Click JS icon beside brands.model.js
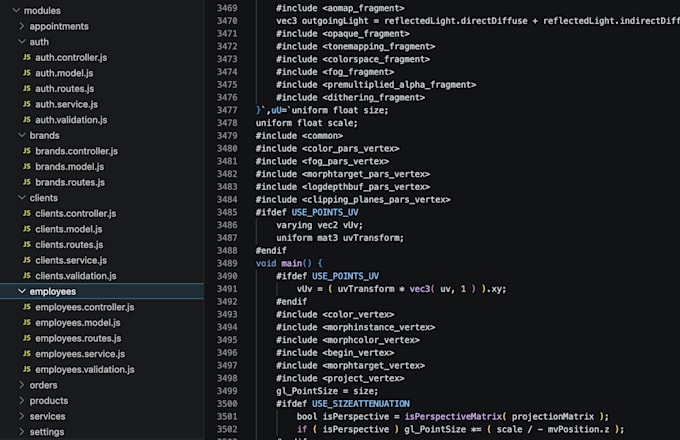Image resolution: width=680 pixels, height=440 pixels. coord(27,166)
